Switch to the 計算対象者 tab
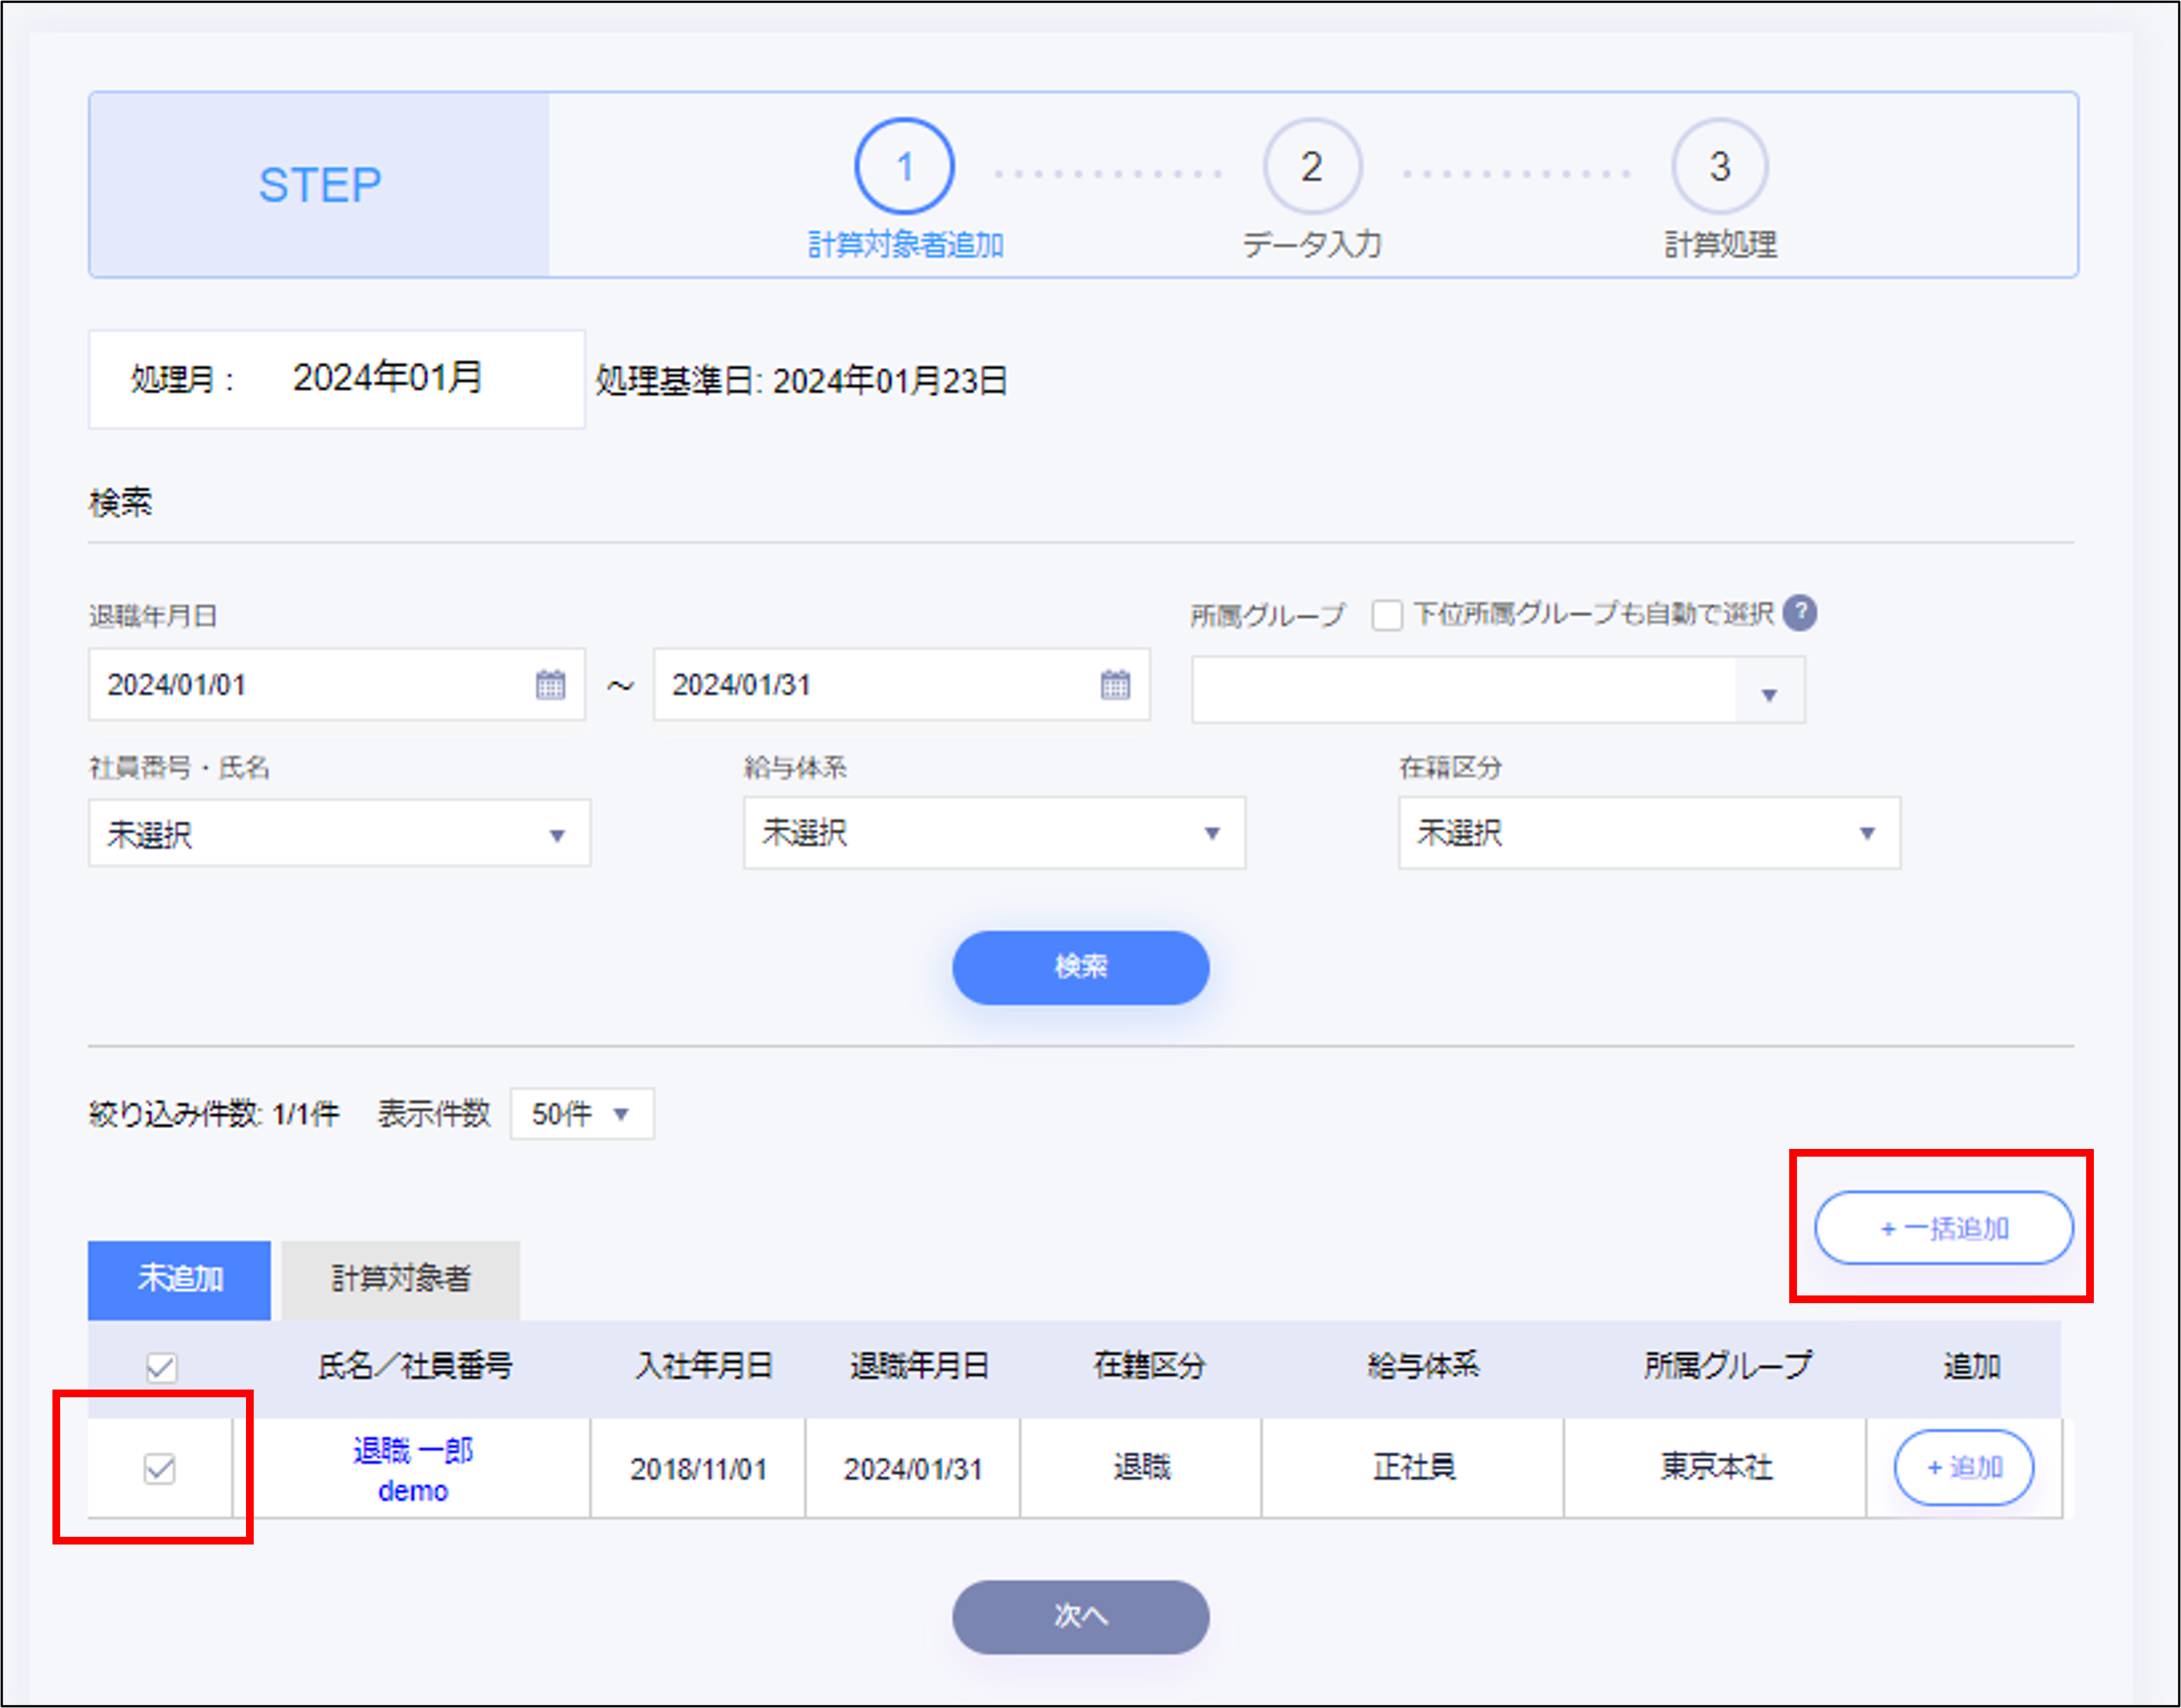The image size is (2181, 1708). pos(400,1279)
